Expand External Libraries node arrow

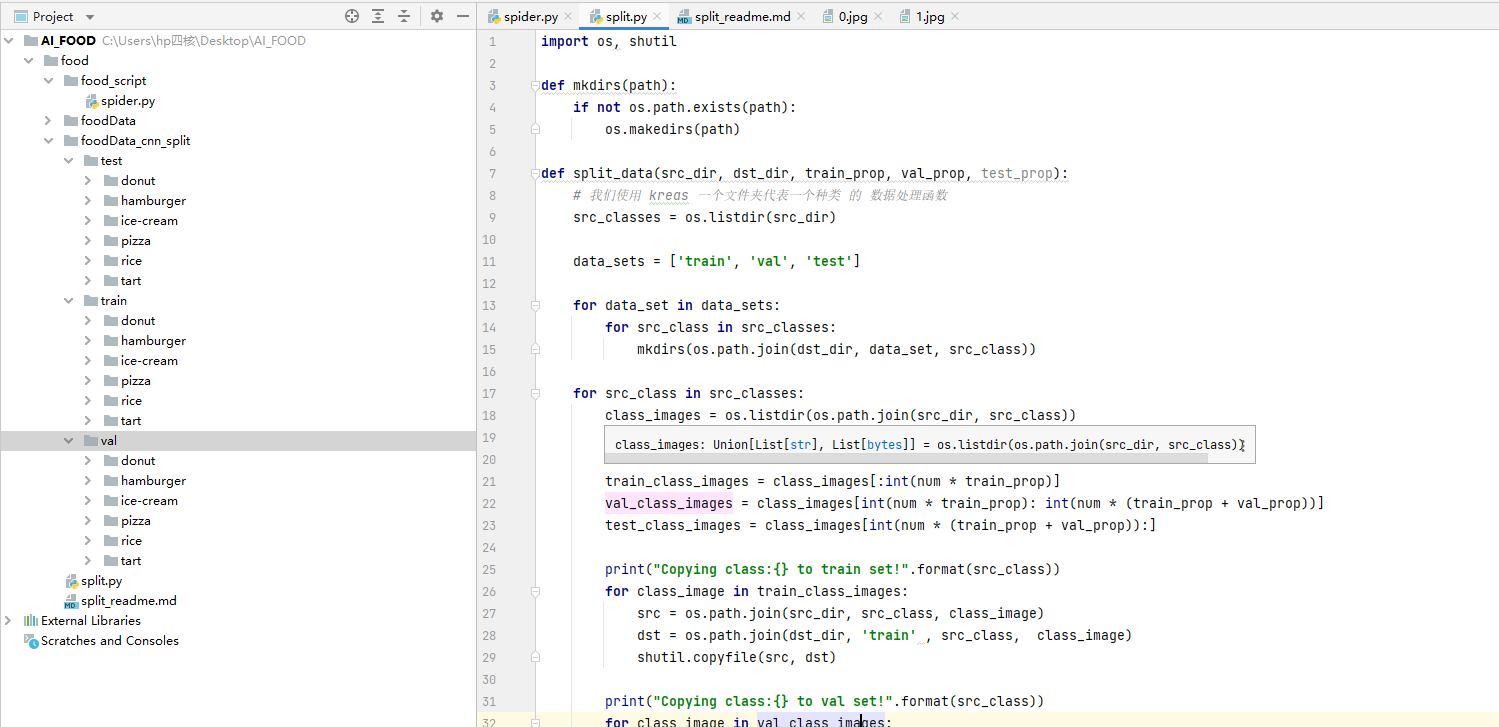pos(9,621)
